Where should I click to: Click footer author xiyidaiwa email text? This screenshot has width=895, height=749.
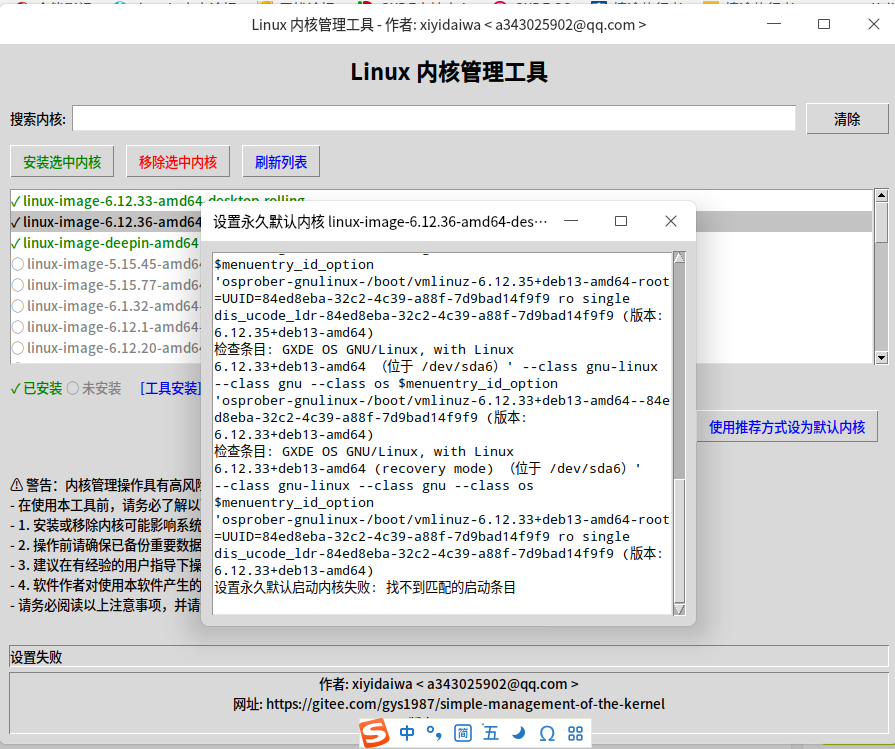(449, 684)
